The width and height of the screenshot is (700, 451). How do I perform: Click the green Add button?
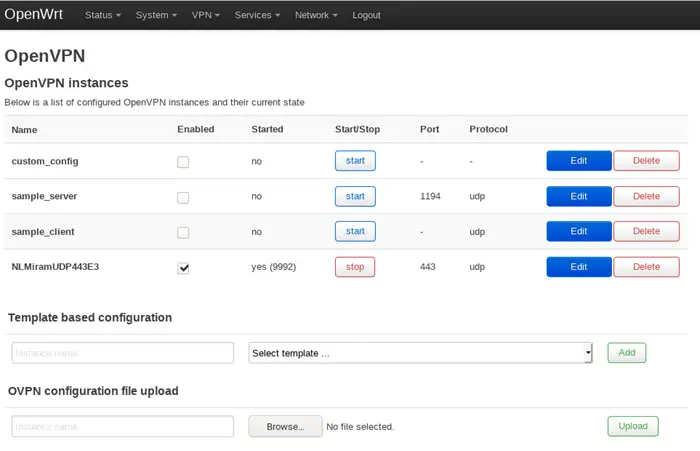(627, 353)
